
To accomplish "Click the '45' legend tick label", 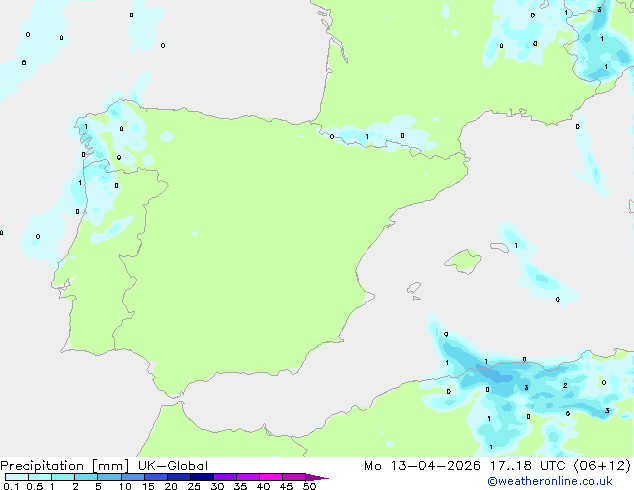I will pyautogui.click(x=286, y=486).
